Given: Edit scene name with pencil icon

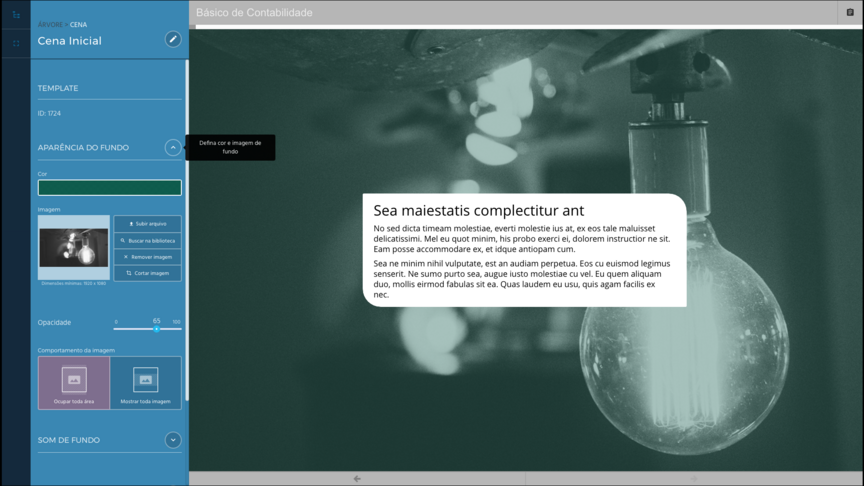Looking at the screenshot, I should (173, 39).
